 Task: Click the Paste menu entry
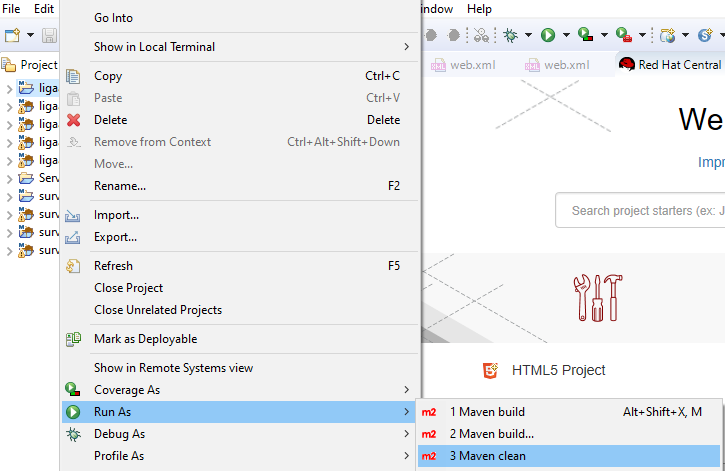pyautogui.click(x=240, y=98)
